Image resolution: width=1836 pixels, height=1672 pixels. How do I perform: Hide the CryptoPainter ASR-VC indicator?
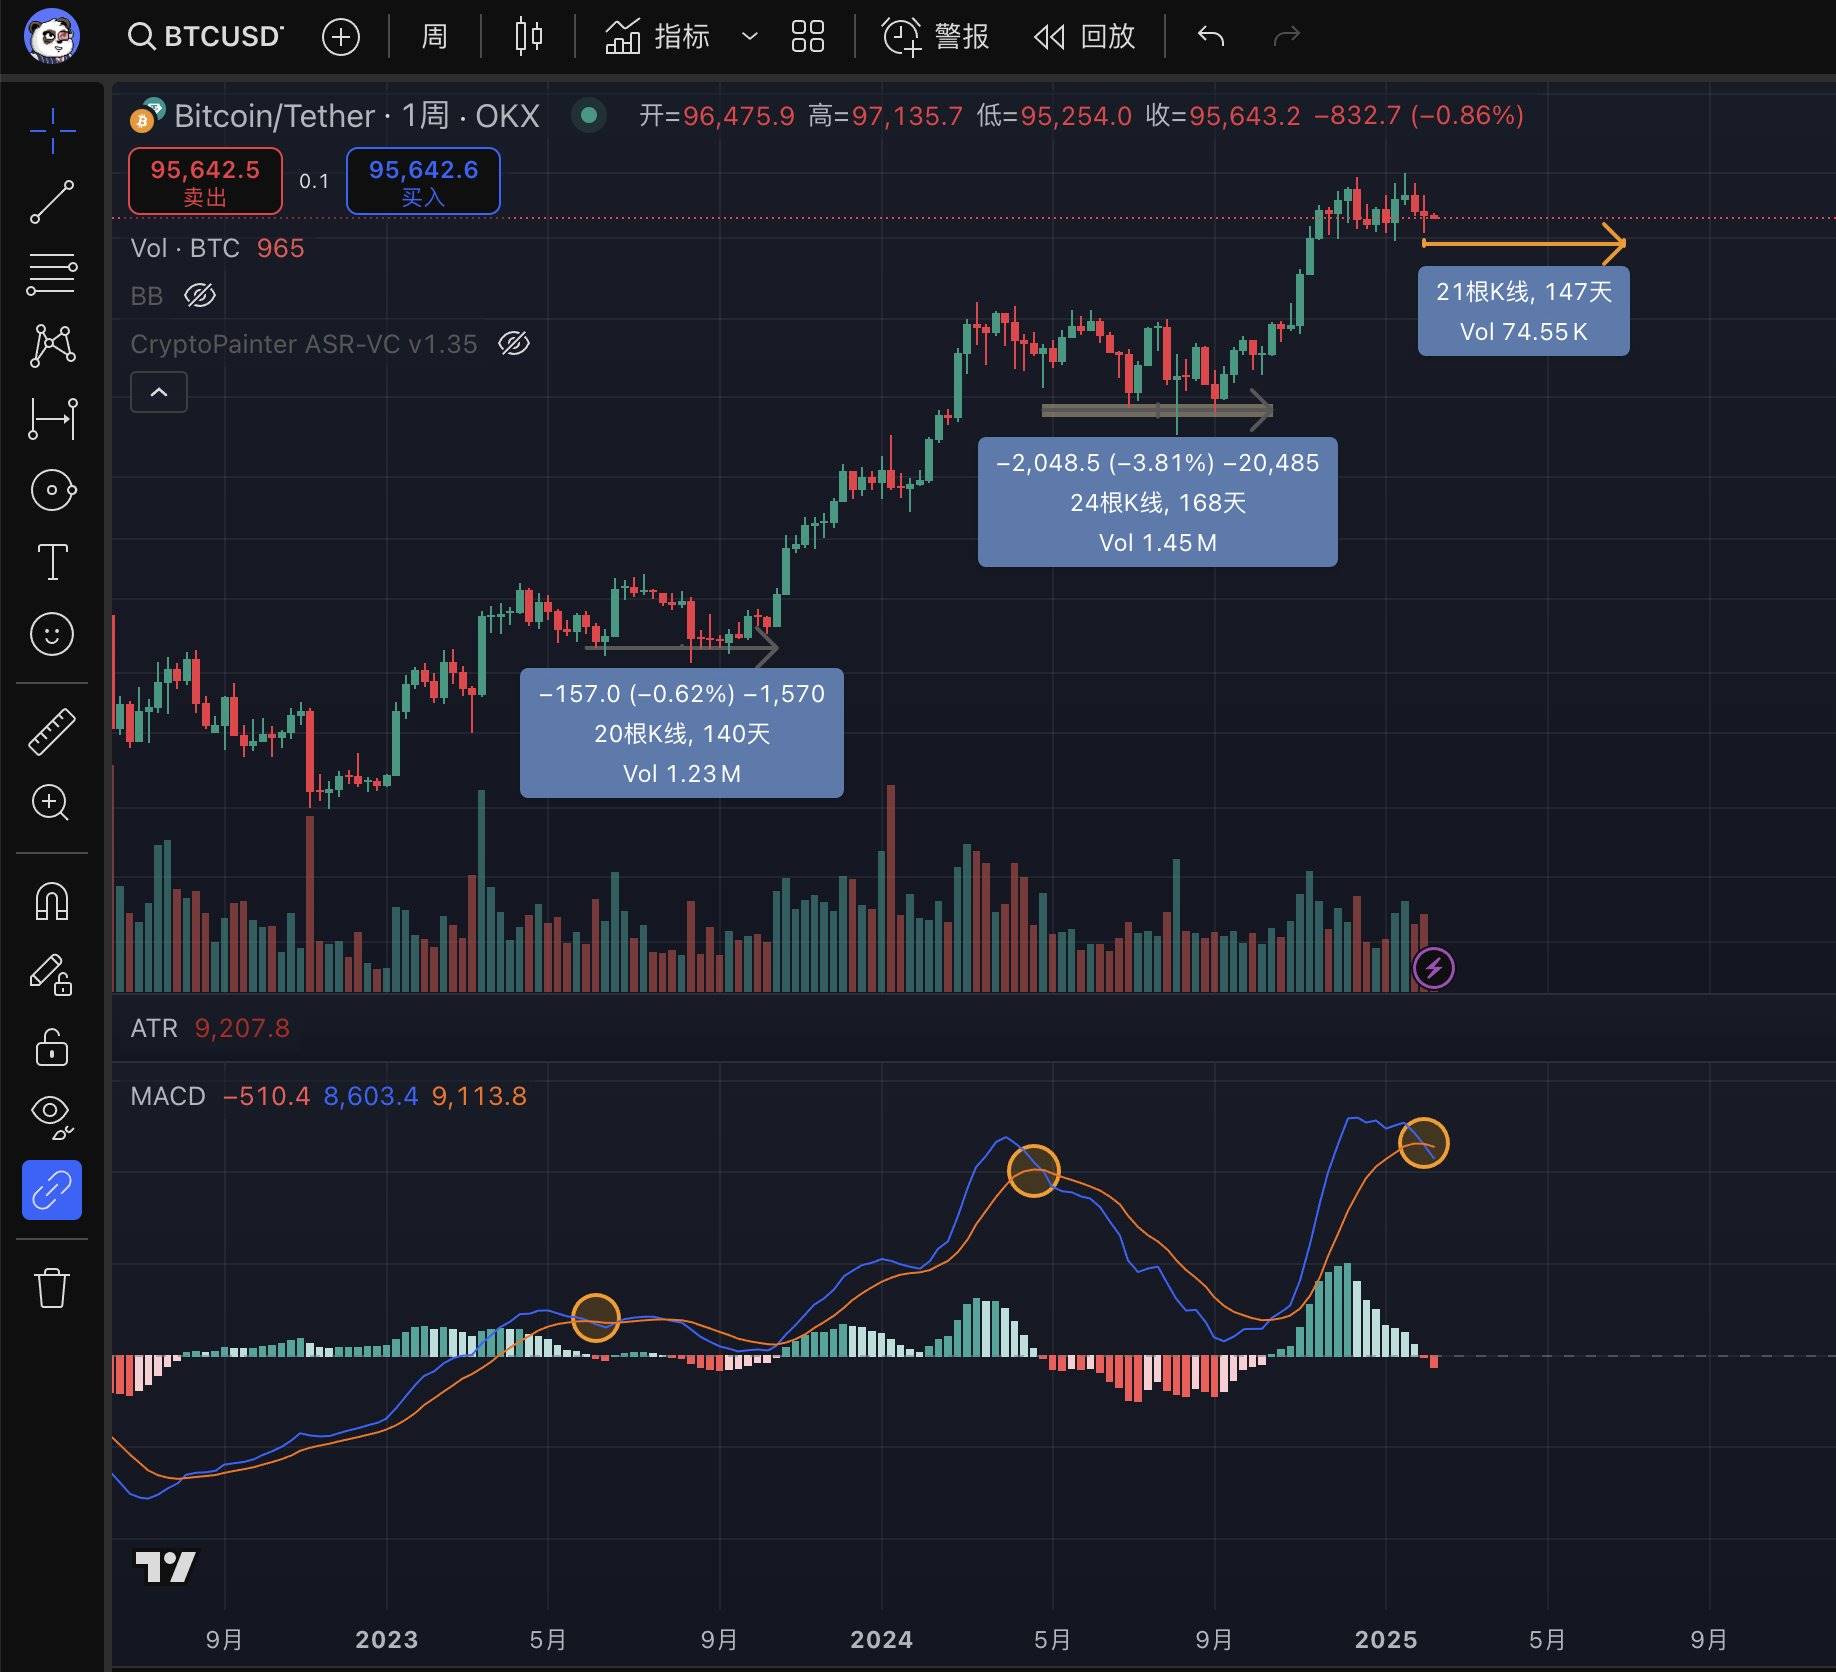(513, 344)
